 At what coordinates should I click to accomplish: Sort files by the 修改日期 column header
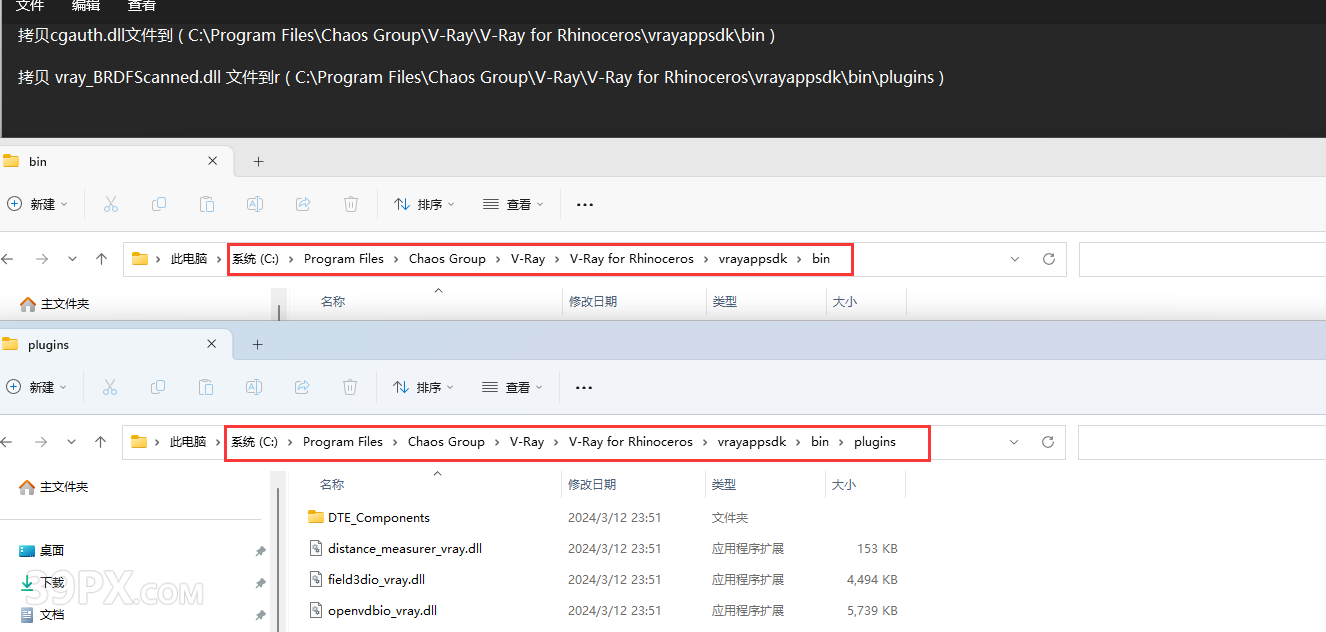(593, 484)
